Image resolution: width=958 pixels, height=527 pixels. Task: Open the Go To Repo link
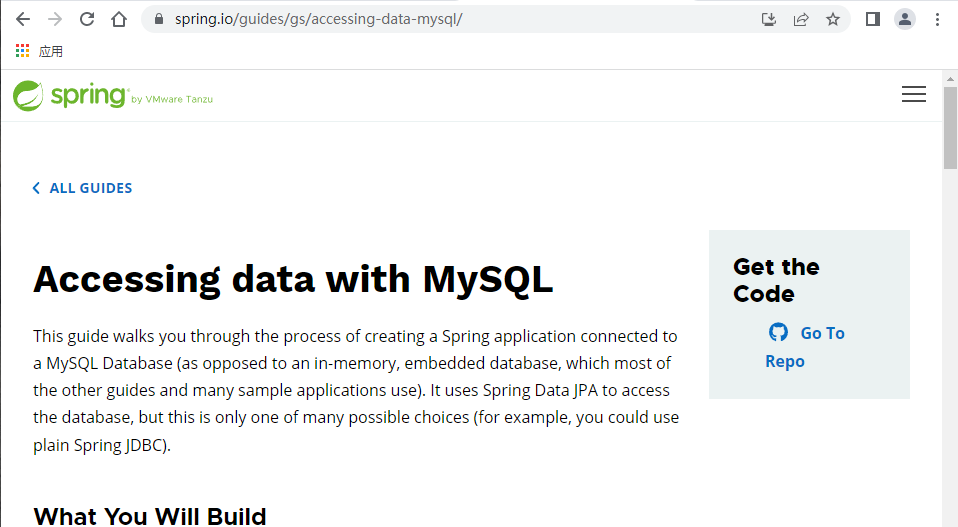pos(821,334)
